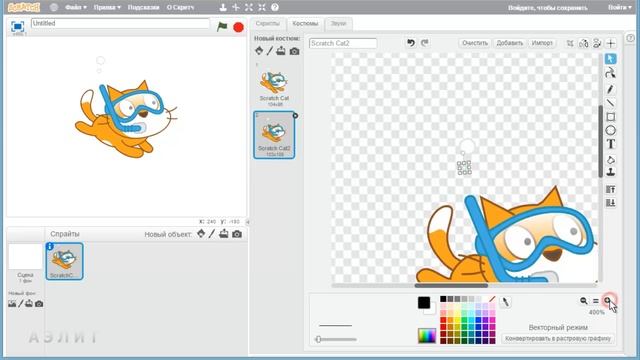Click the Back a layer icon
The height and width of the screenshot is (360, 640).
(x=610, y=202)
